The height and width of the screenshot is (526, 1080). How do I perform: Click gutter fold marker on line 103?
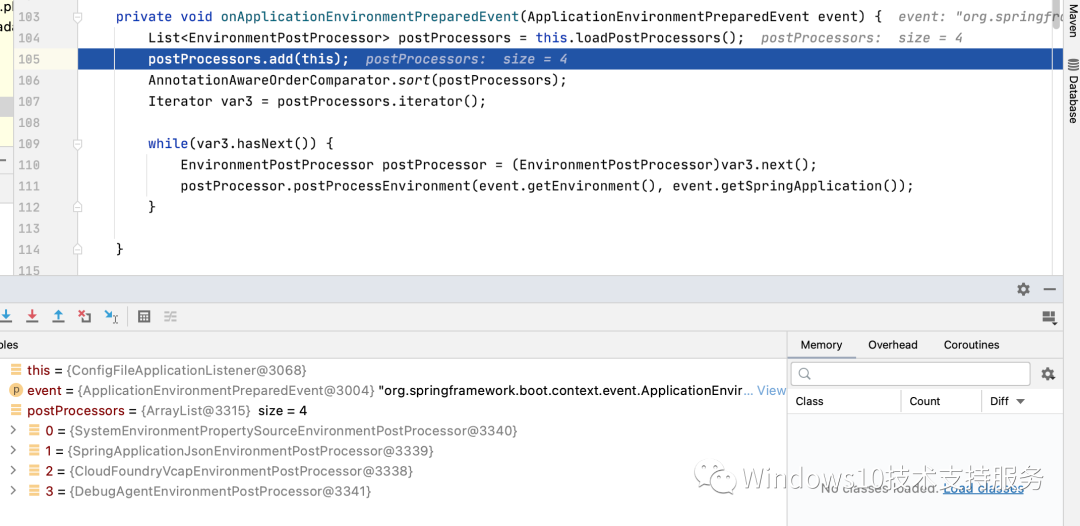pos(77,17)
